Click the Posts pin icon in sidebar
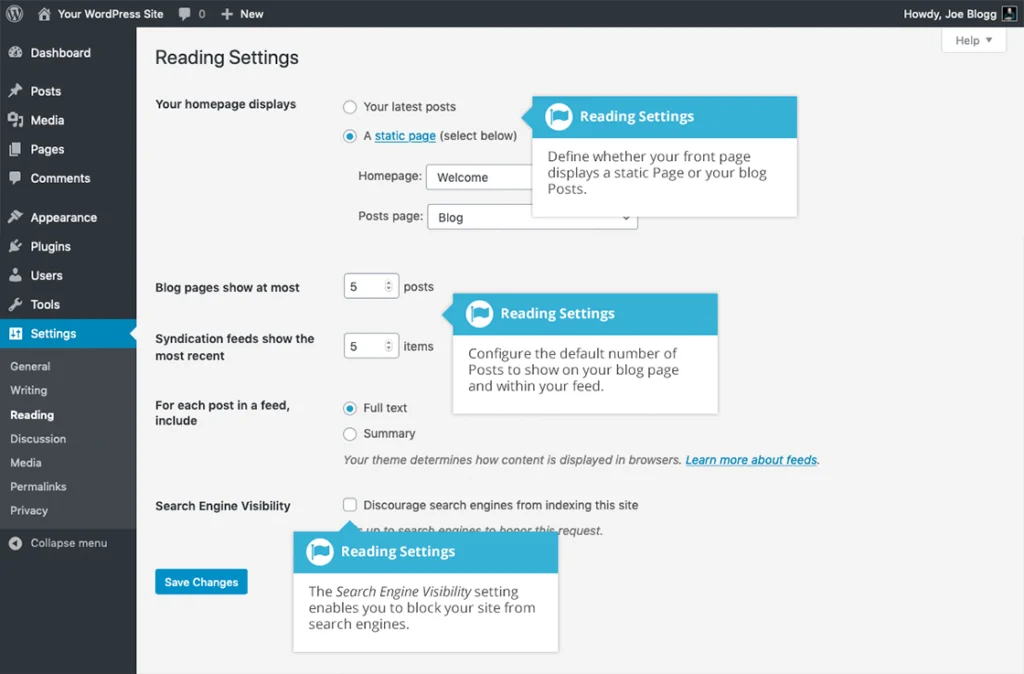Screen dimensions: 1024x674 point(15,89)
